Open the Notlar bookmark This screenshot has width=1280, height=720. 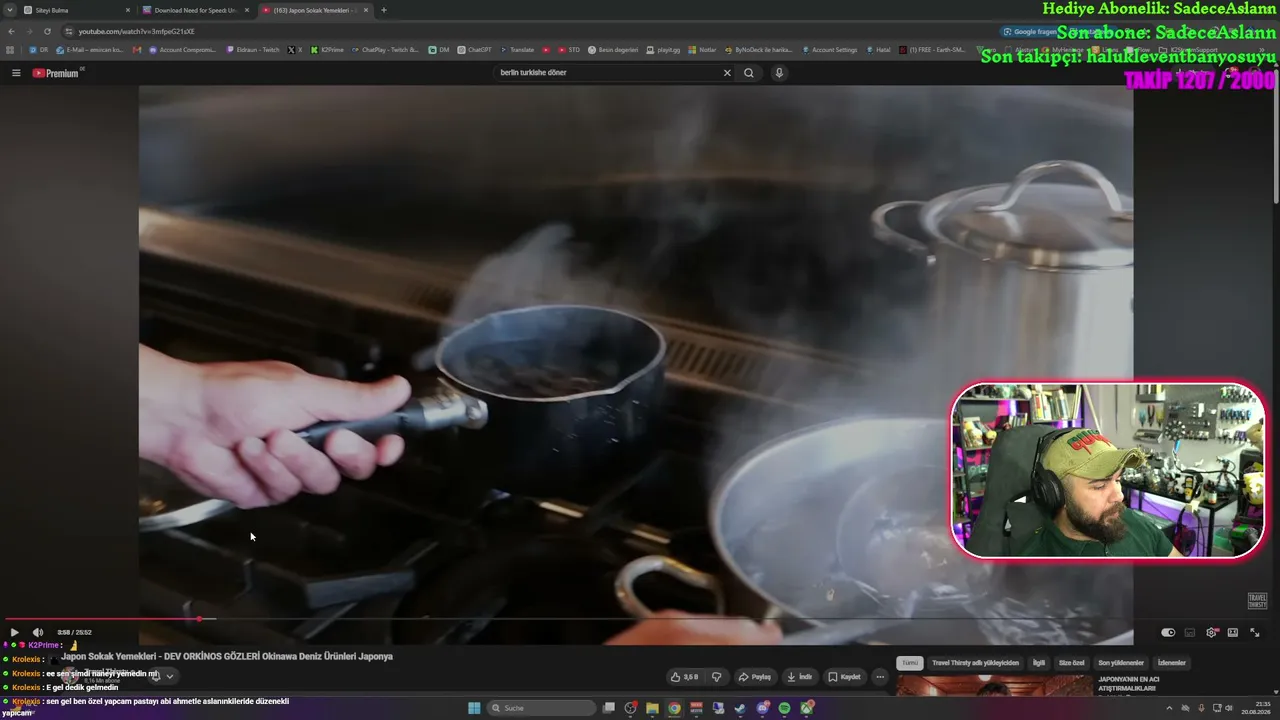(x=702, y=50)
